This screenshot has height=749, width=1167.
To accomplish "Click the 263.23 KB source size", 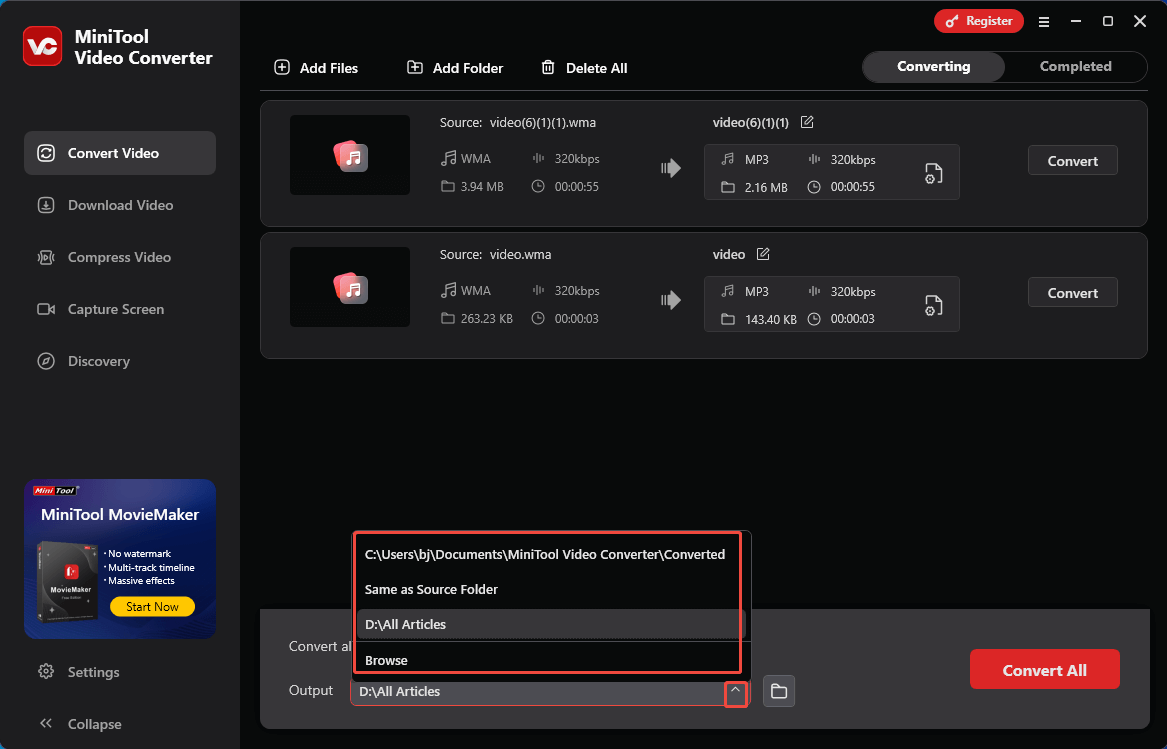I will point(487,319).
